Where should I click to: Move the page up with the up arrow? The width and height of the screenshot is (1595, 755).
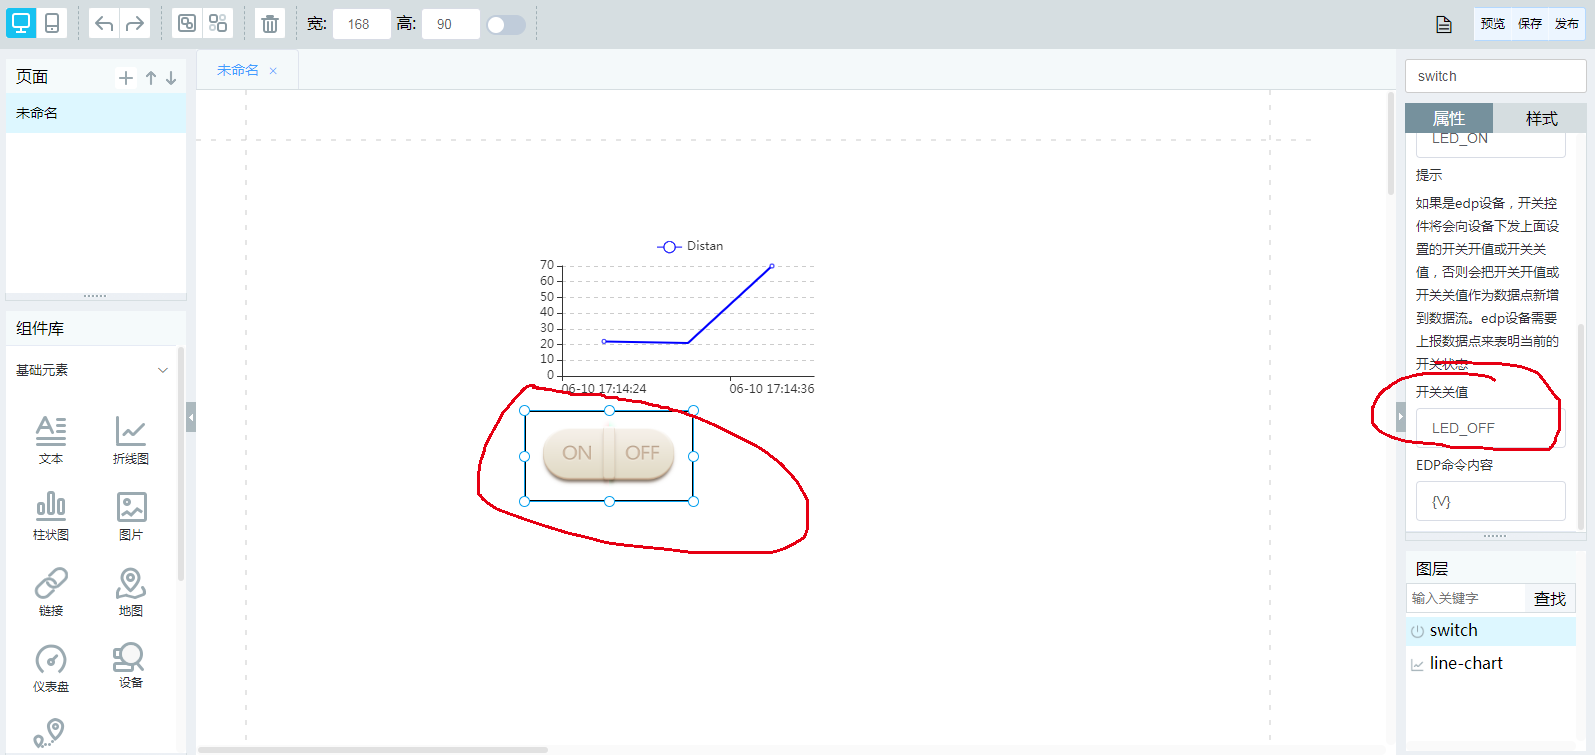pyautogui.click(x=151, y=77)
